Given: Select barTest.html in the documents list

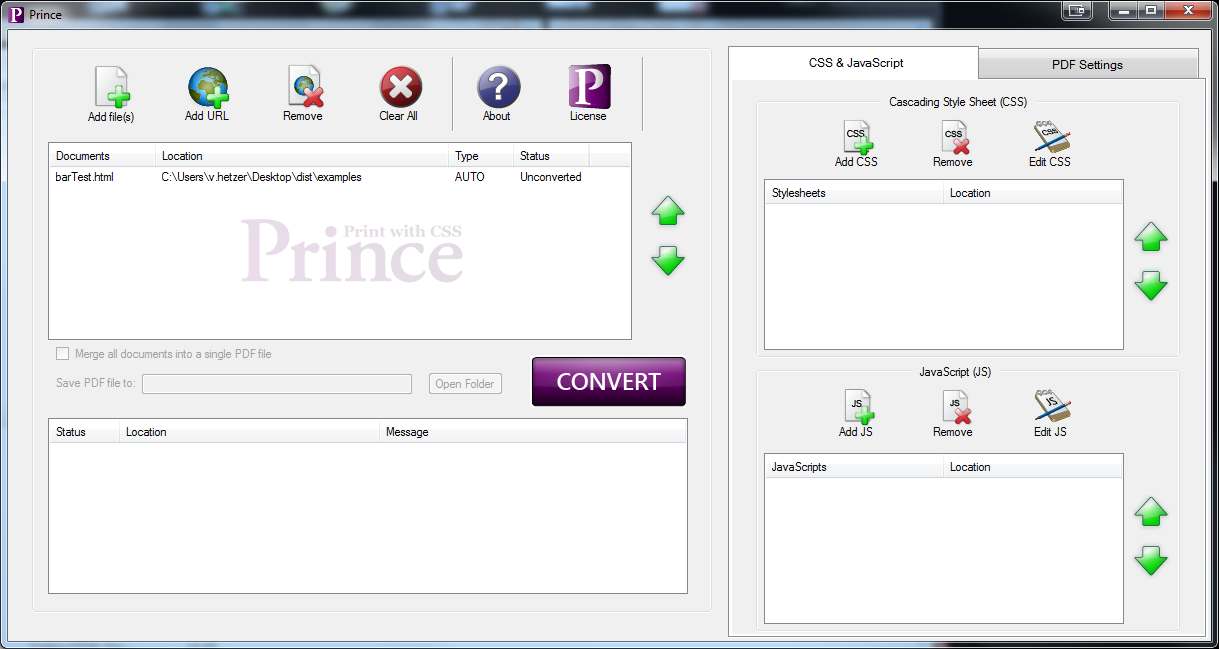Looking at the screenshot, I should point(84,177).
